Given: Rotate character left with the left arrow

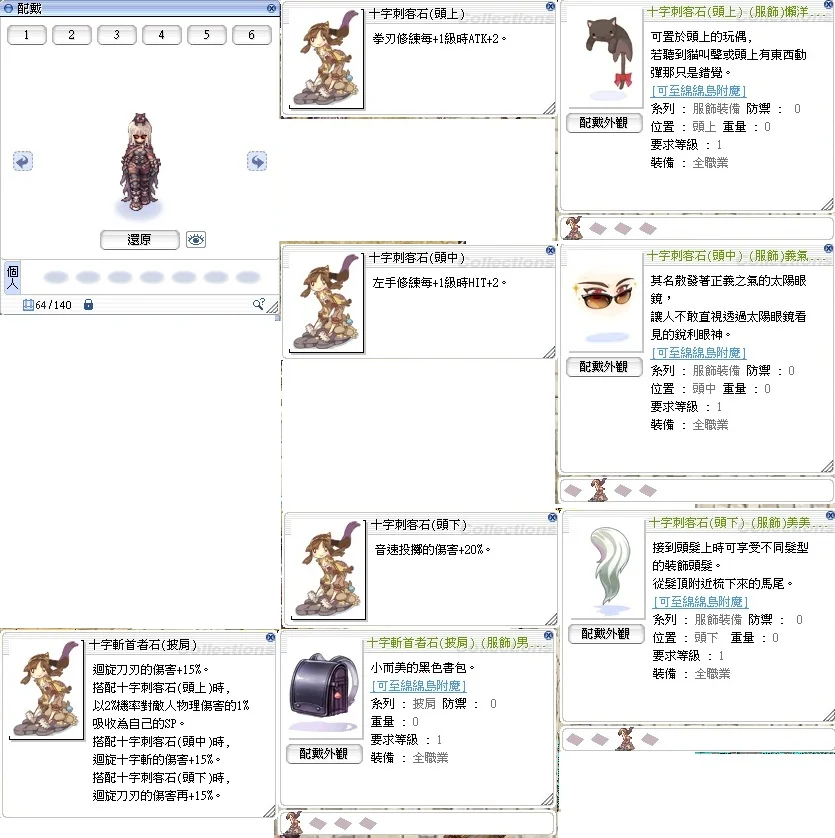Looking at the screenshot, I should click(23, 161).
